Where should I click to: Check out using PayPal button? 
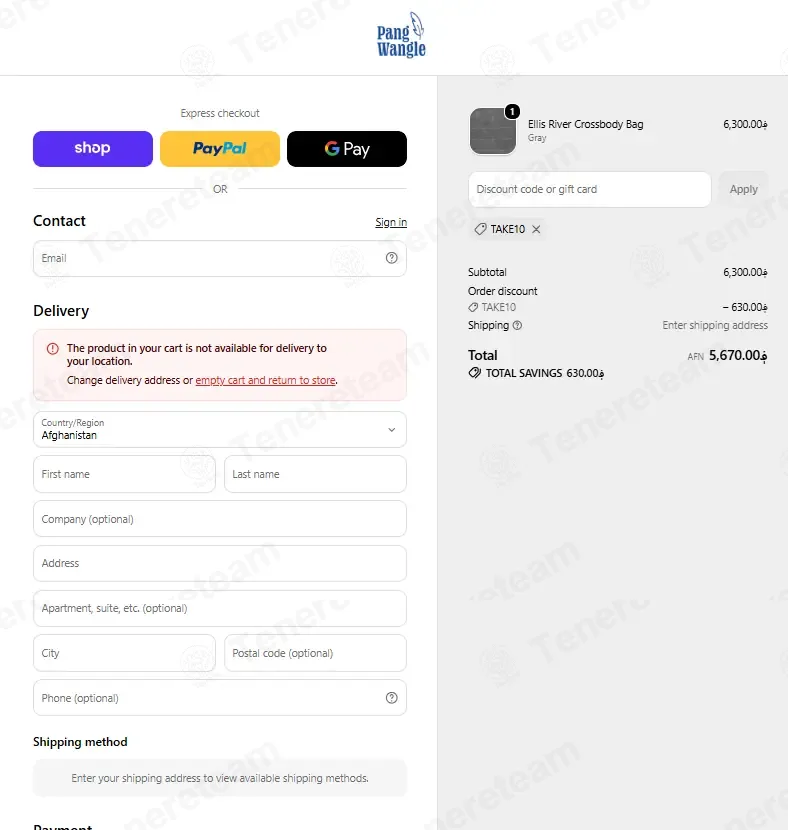point(220,149)
